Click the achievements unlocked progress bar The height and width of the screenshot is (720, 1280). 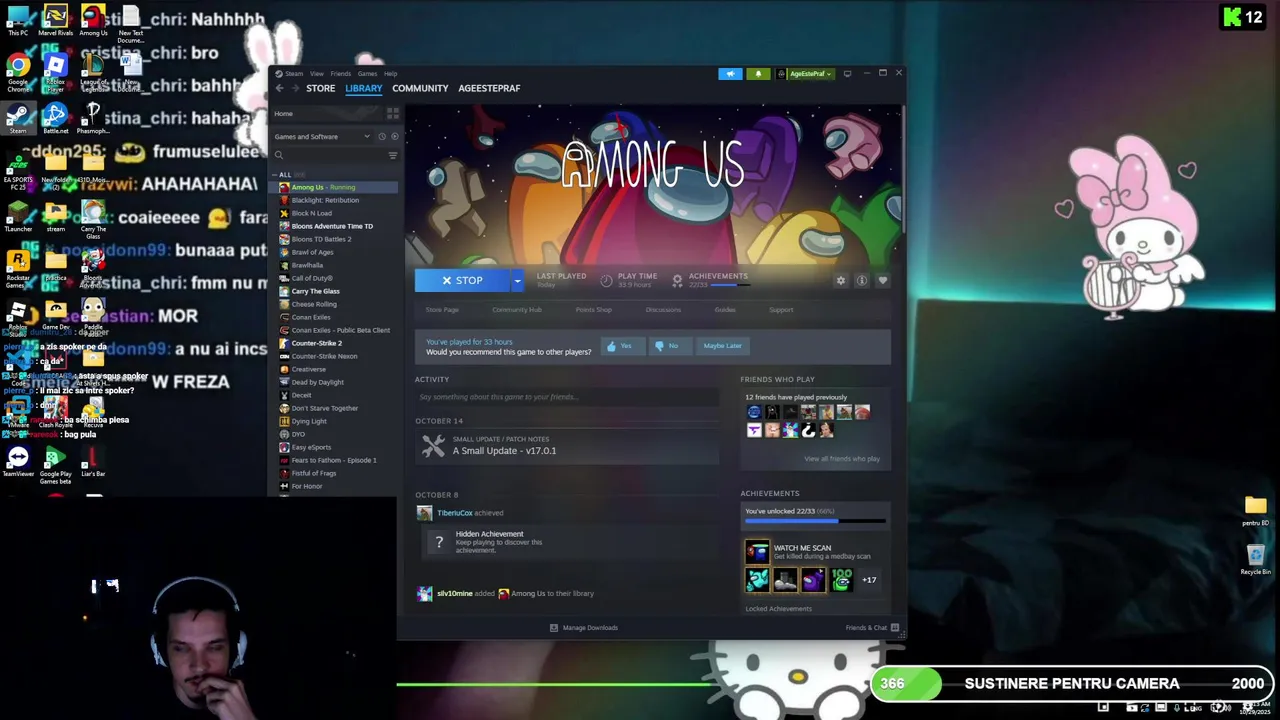[815, 521]
